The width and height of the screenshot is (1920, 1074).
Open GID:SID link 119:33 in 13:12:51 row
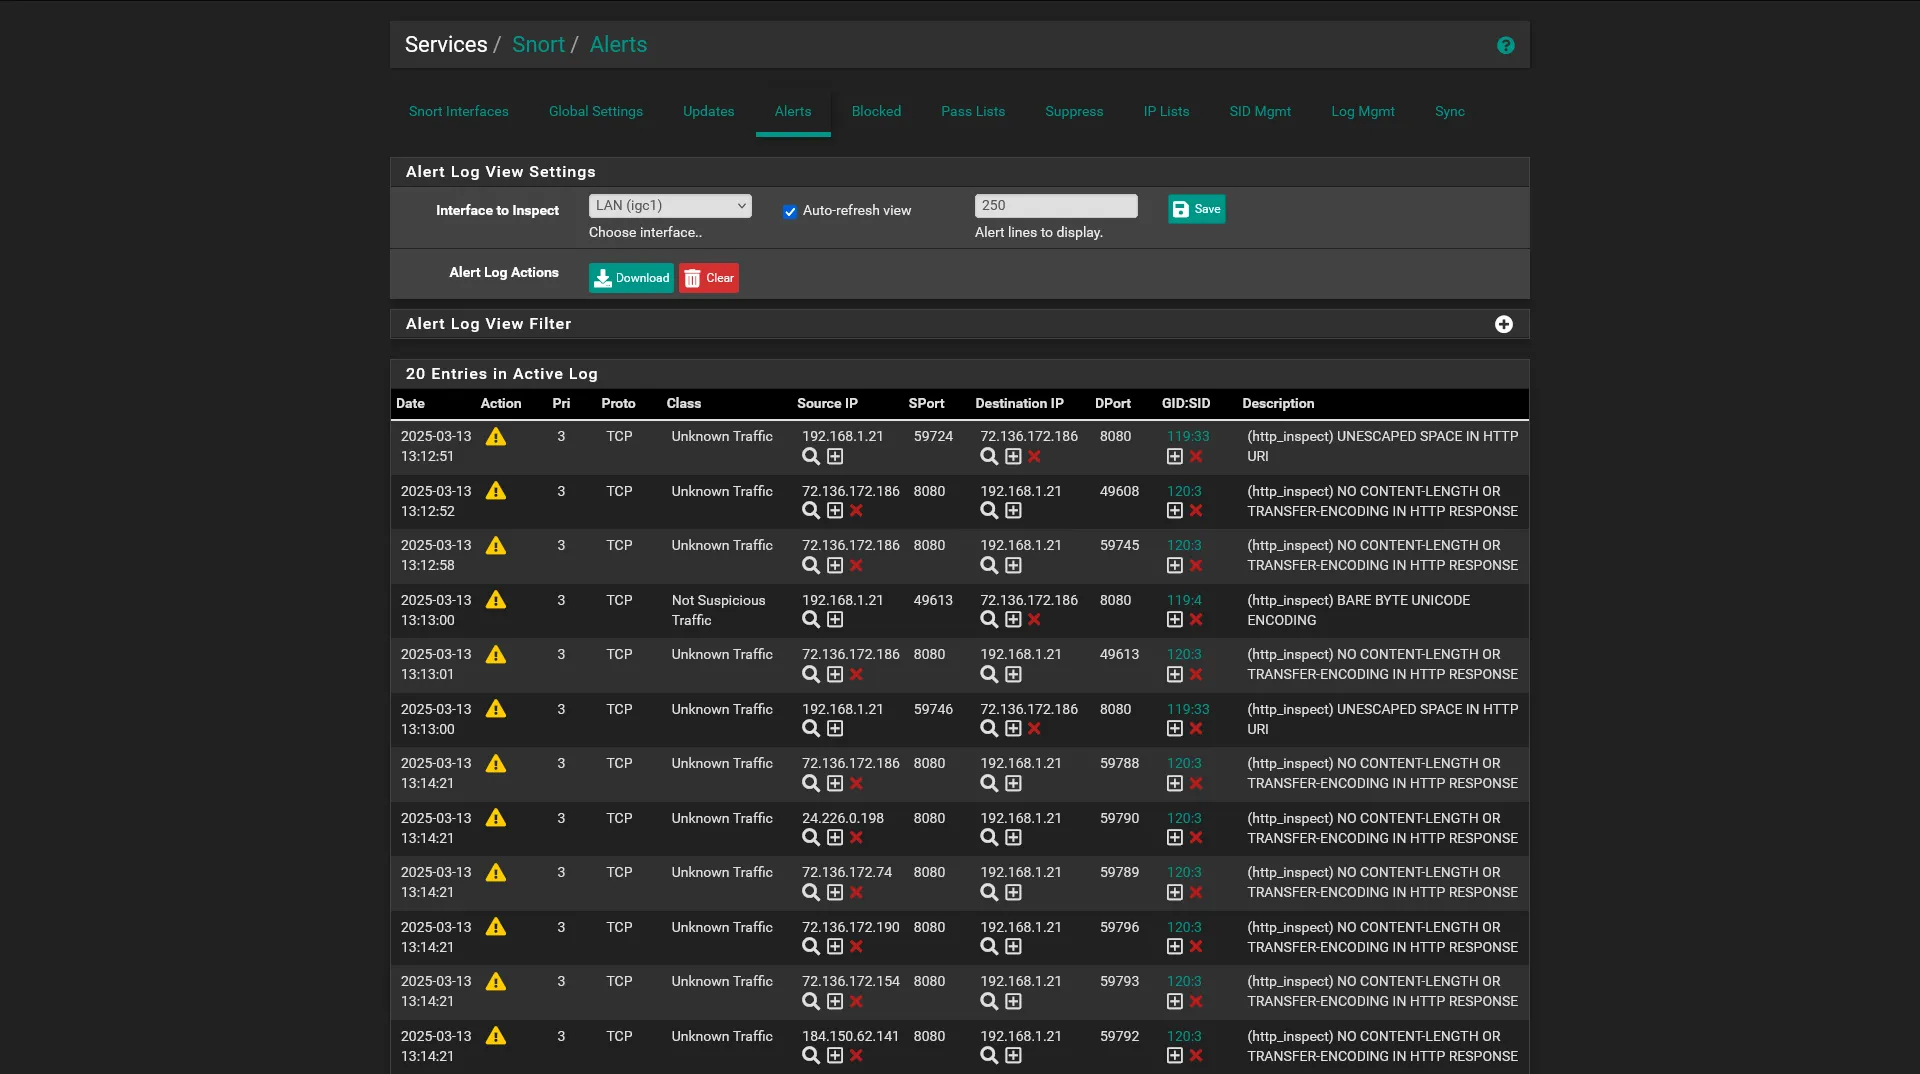point(1188,437)
